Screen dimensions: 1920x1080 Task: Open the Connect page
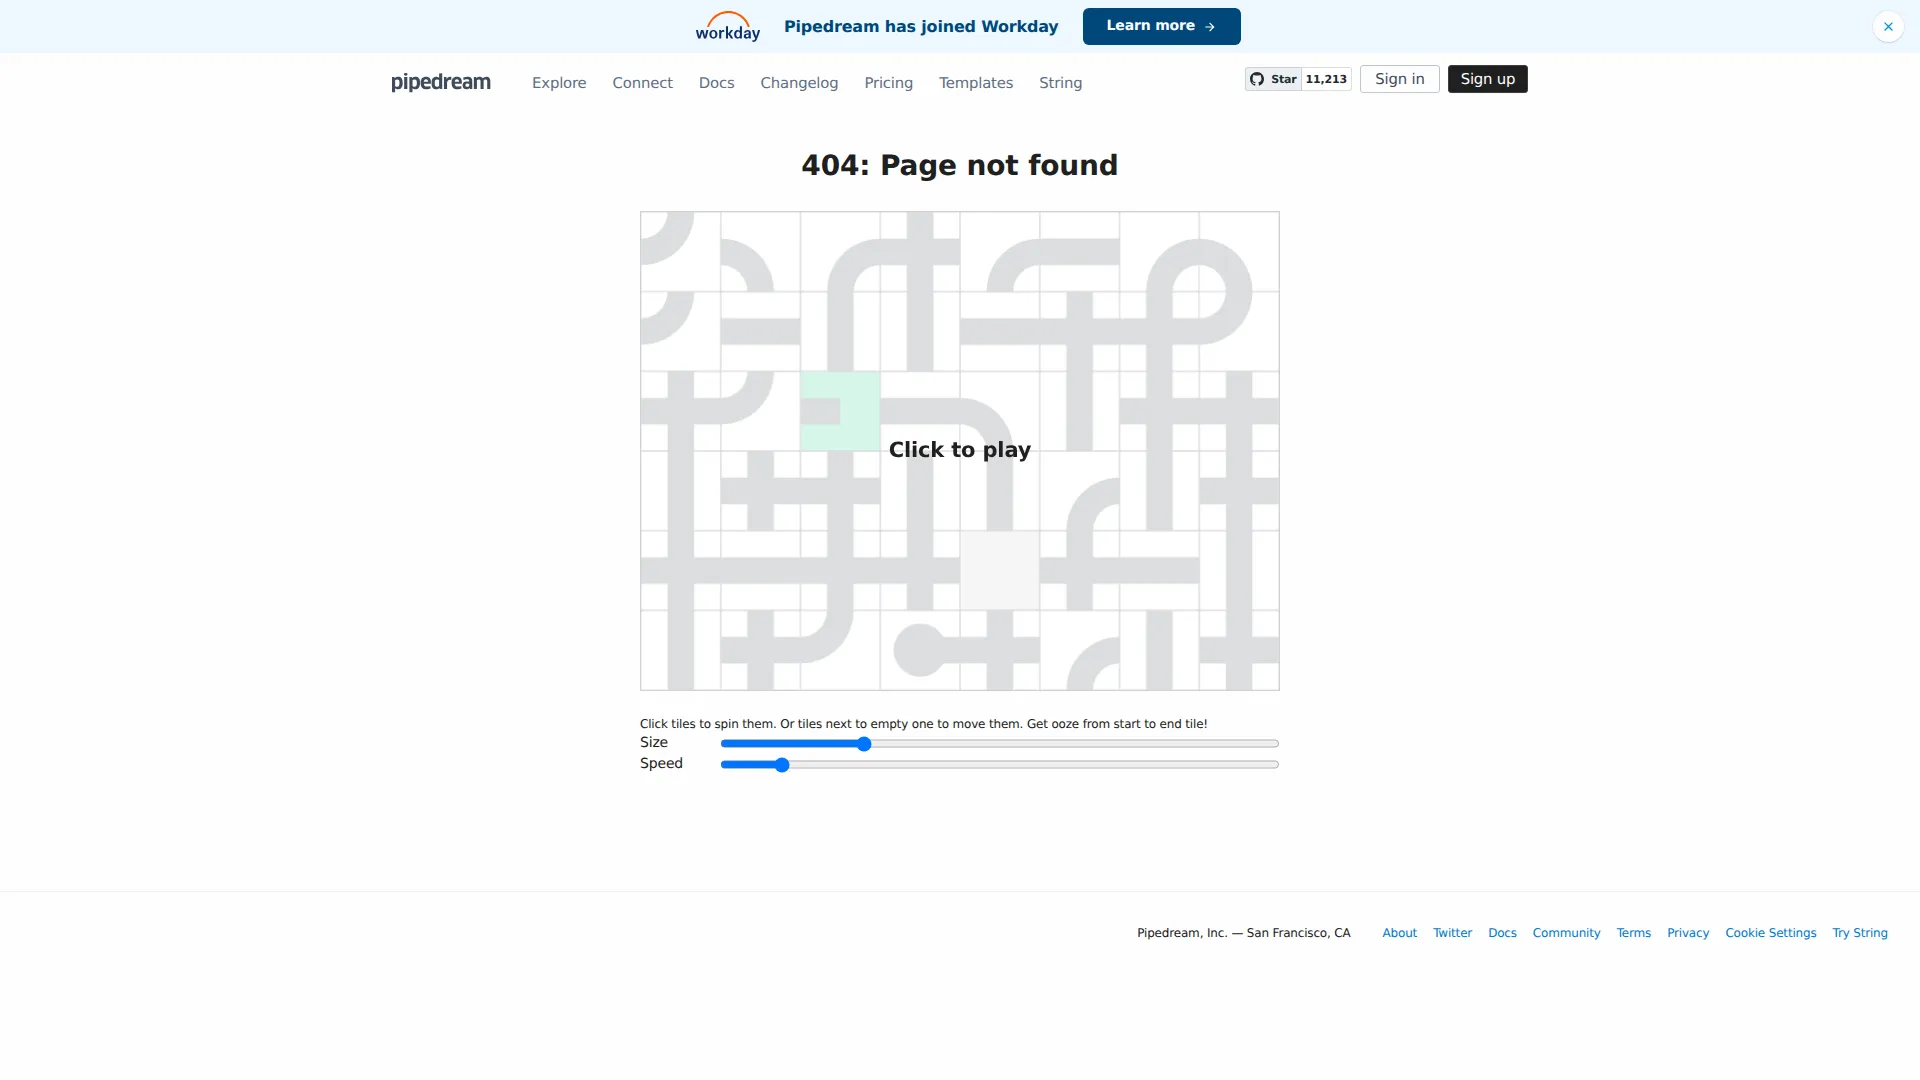point(642,82)
